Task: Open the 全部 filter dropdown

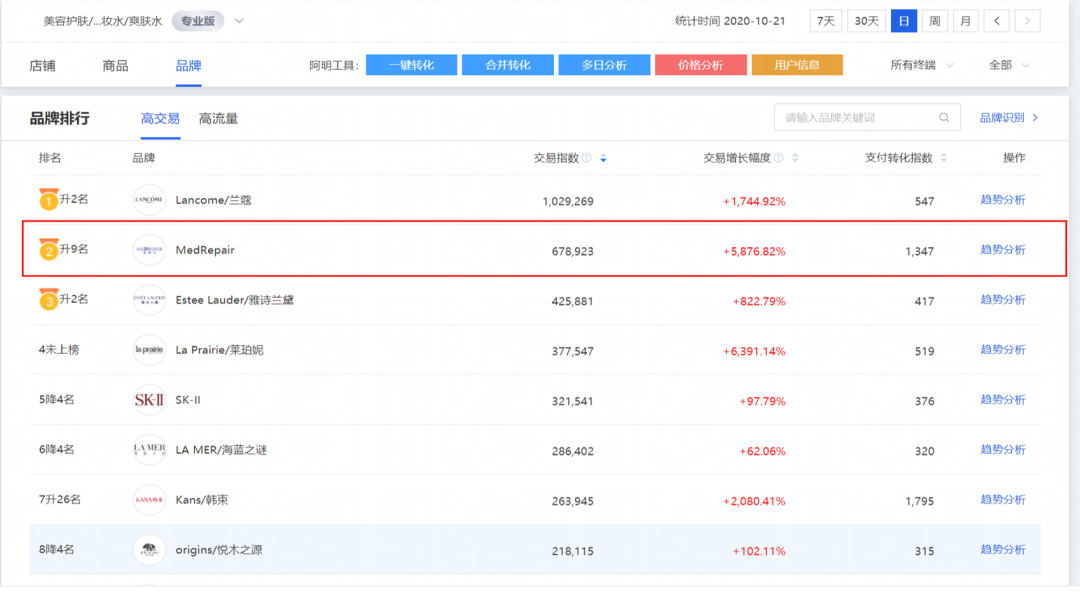Action: [1011, 65]
